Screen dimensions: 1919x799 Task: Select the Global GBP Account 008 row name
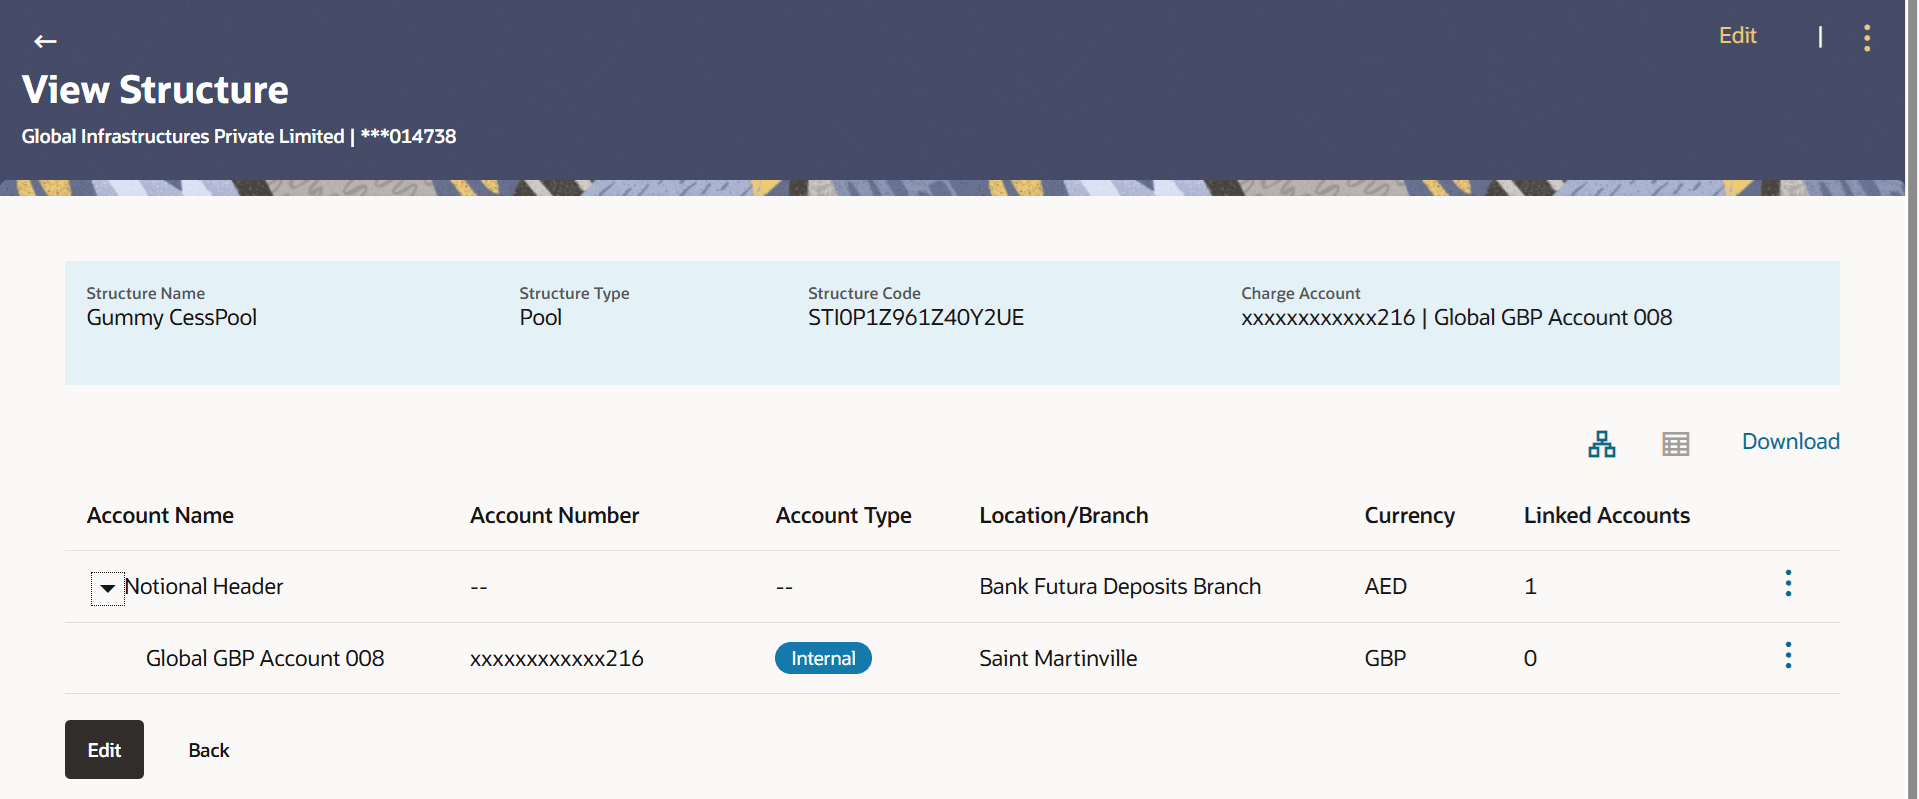[265, 659]
